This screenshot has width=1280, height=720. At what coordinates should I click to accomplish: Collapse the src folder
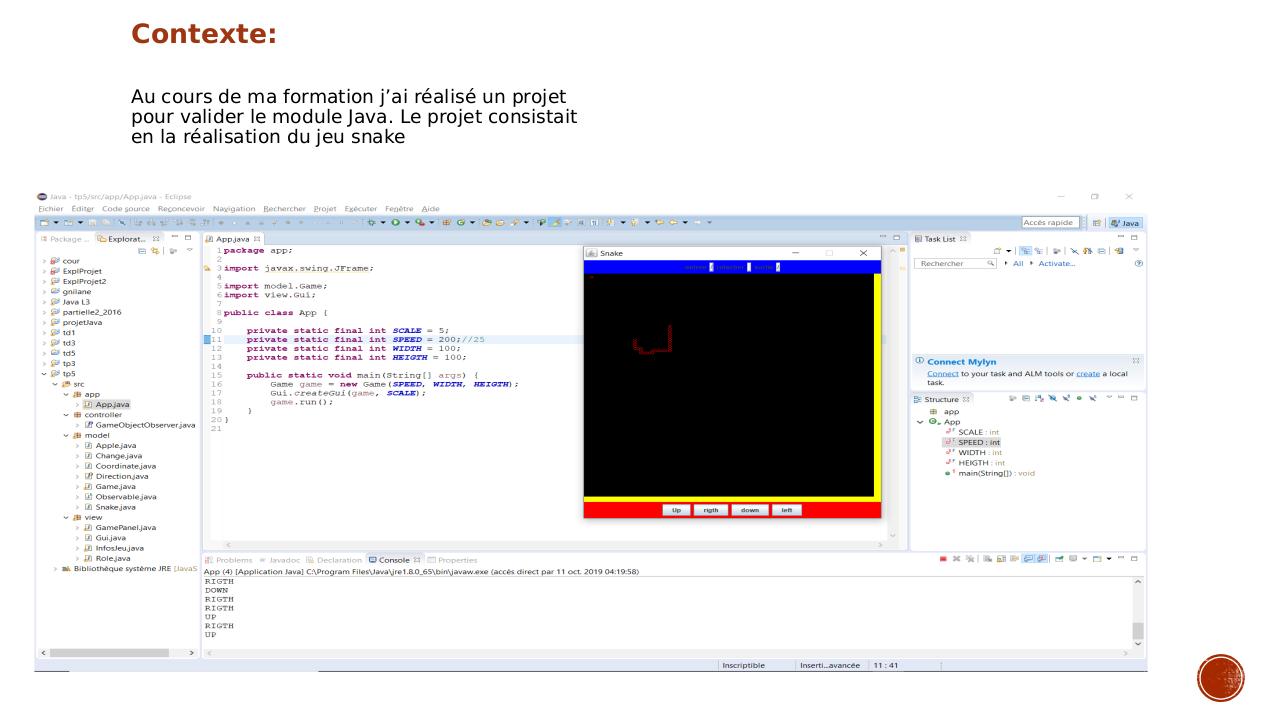coord(55,383)
